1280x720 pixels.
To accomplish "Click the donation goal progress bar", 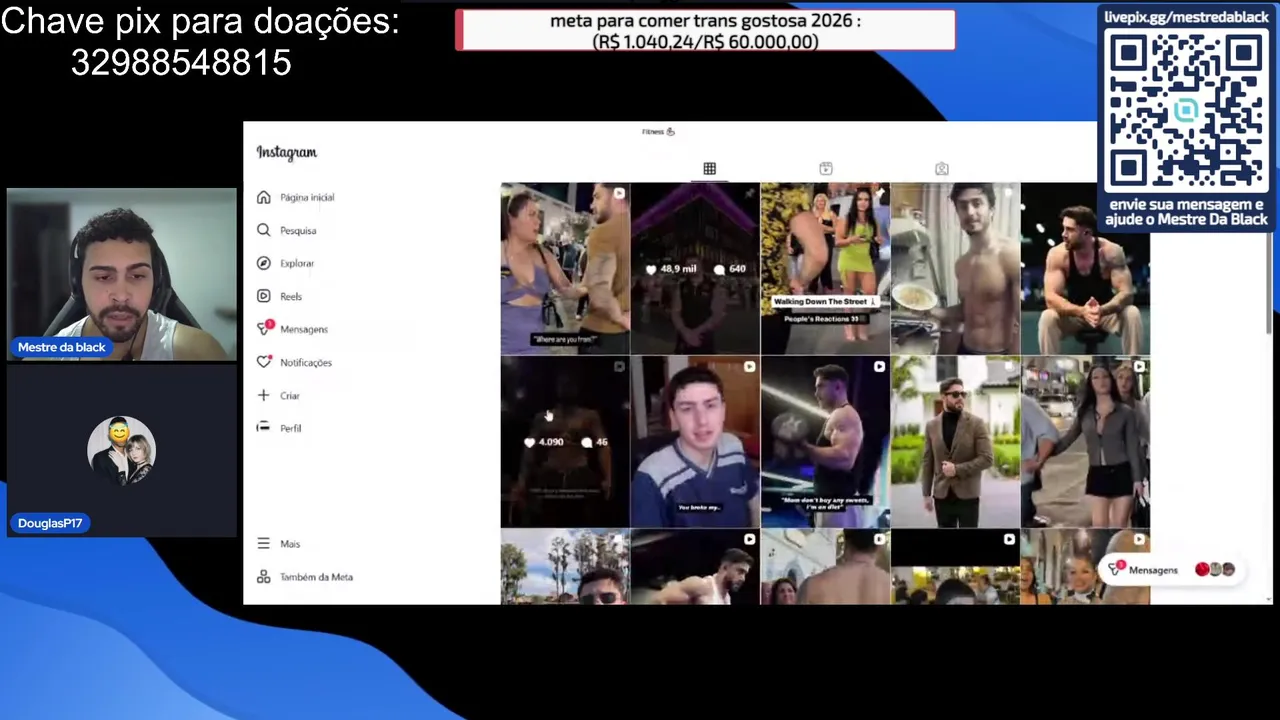I will coord(705,30).
